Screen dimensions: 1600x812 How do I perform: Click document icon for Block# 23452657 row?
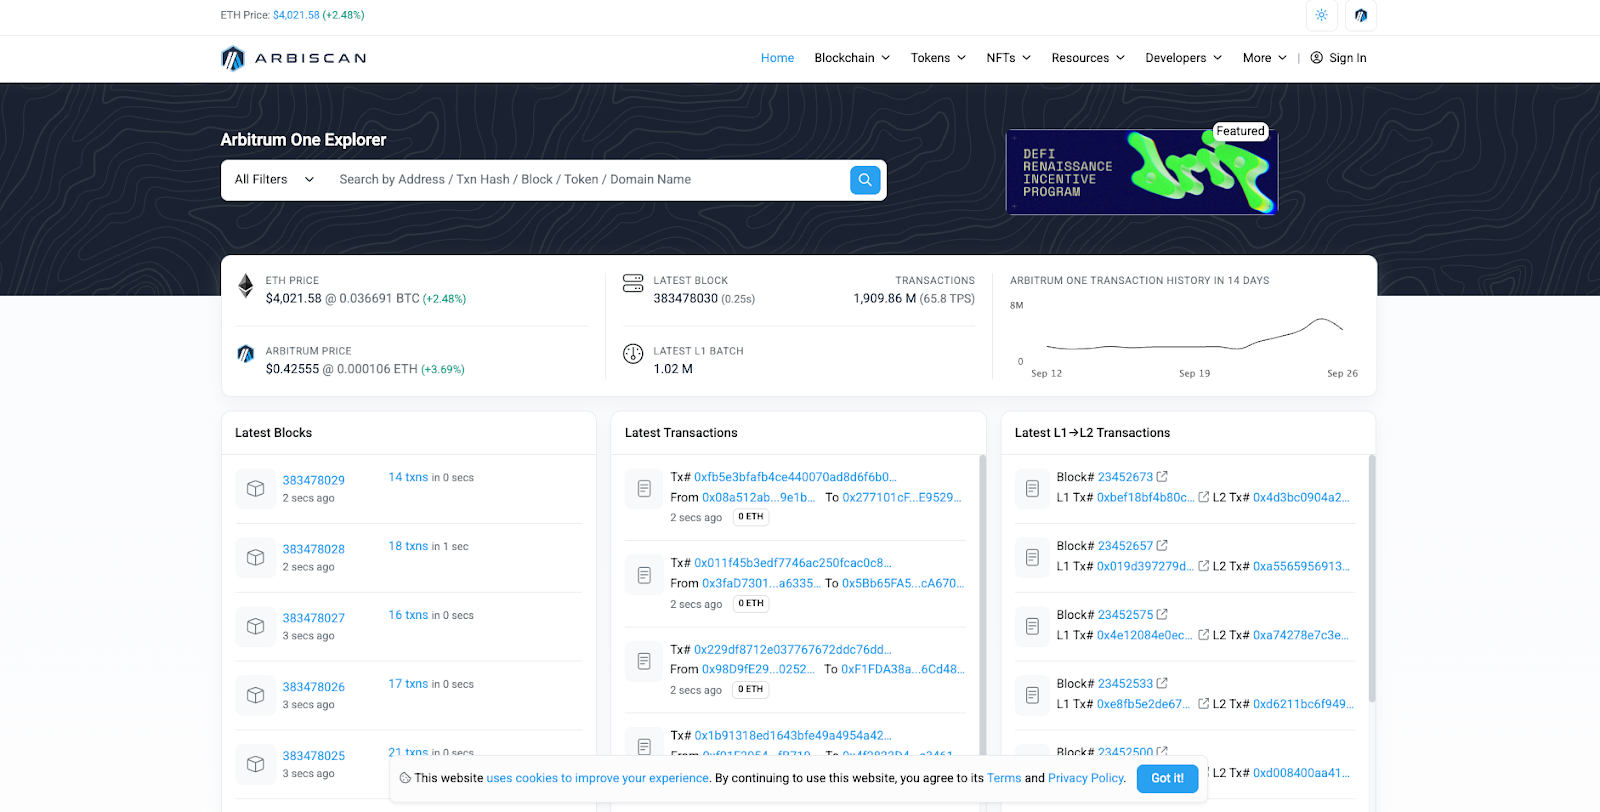(x=1032, y=558)
